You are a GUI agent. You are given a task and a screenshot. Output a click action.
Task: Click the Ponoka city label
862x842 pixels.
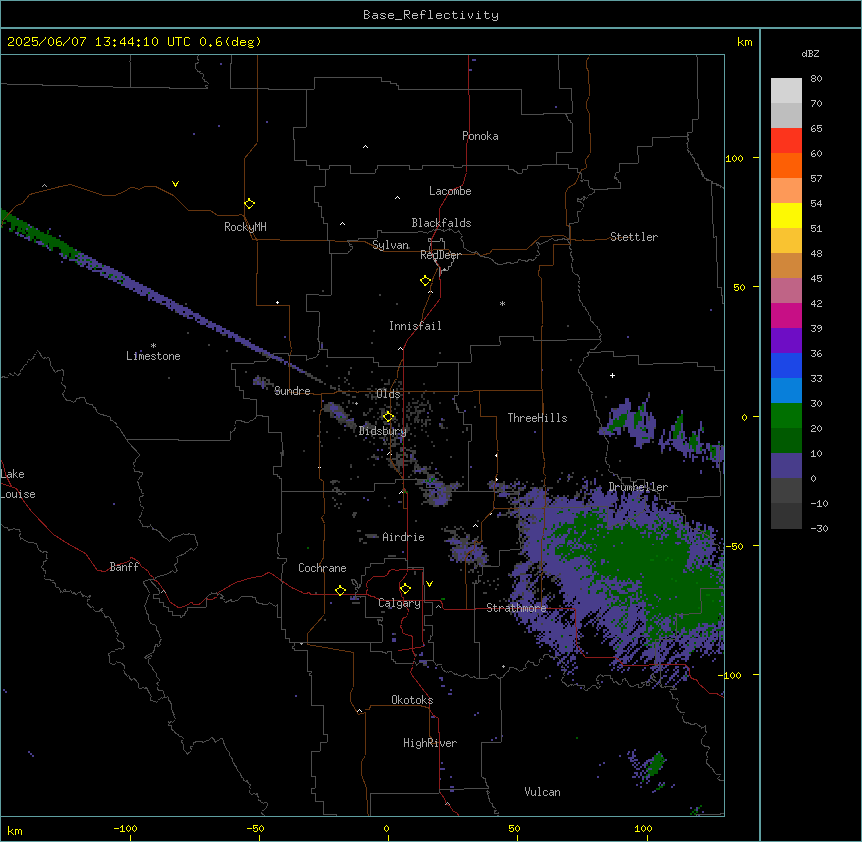480,136
